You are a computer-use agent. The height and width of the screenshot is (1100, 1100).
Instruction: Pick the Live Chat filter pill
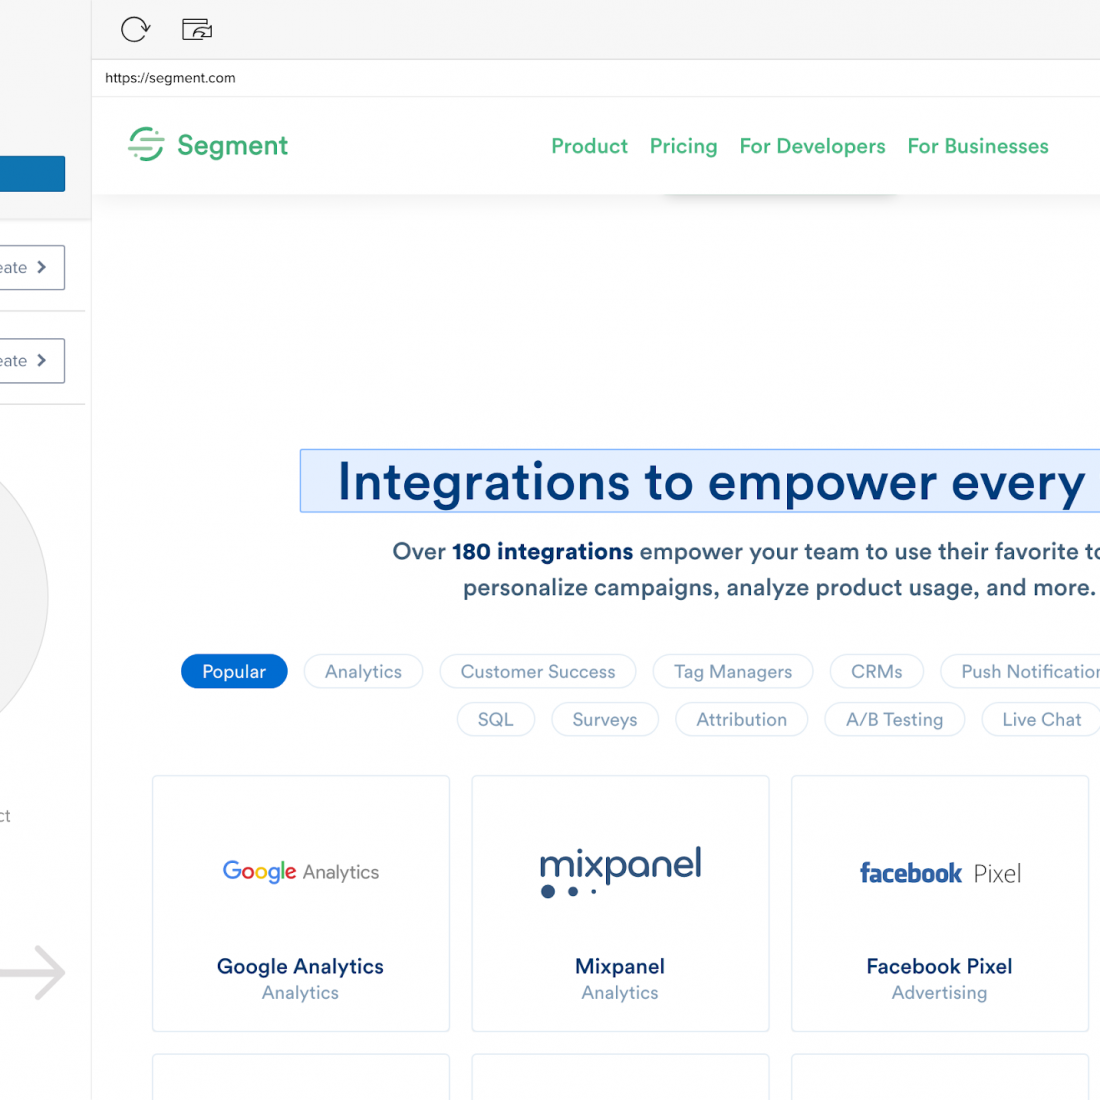click(x=1041, y=719)
